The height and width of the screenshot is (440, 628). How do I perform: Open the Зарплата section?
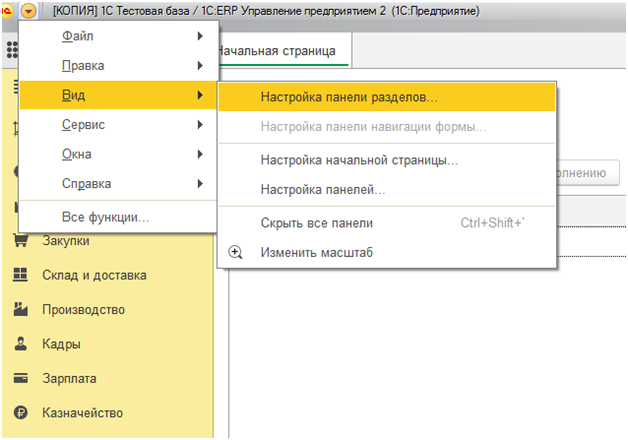click(69, 379)
